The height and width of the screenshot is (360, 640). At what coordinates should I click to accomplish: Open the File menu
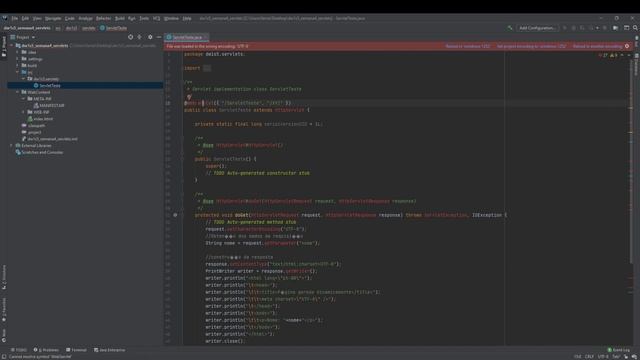[x=15, y=18]
